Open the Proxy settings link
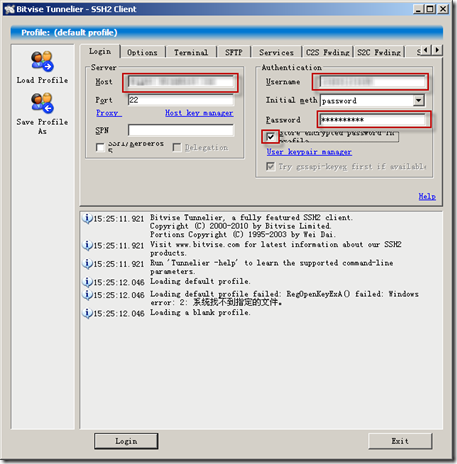The height and width of the screenshot is (464, 457). click(109, 113)
